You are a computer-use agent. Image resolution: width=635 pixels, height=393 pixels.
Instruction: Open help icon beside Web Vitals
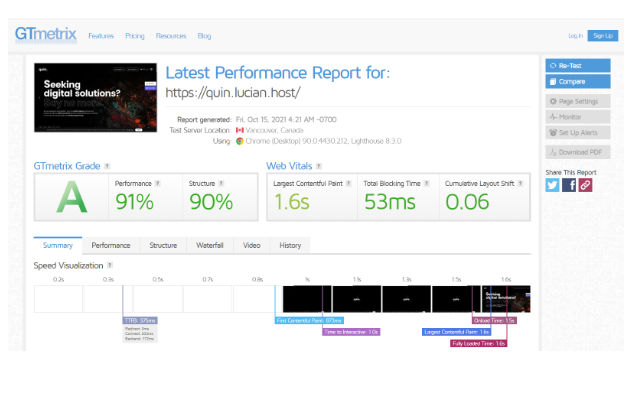pyautogui.click(x=319, y=166)
